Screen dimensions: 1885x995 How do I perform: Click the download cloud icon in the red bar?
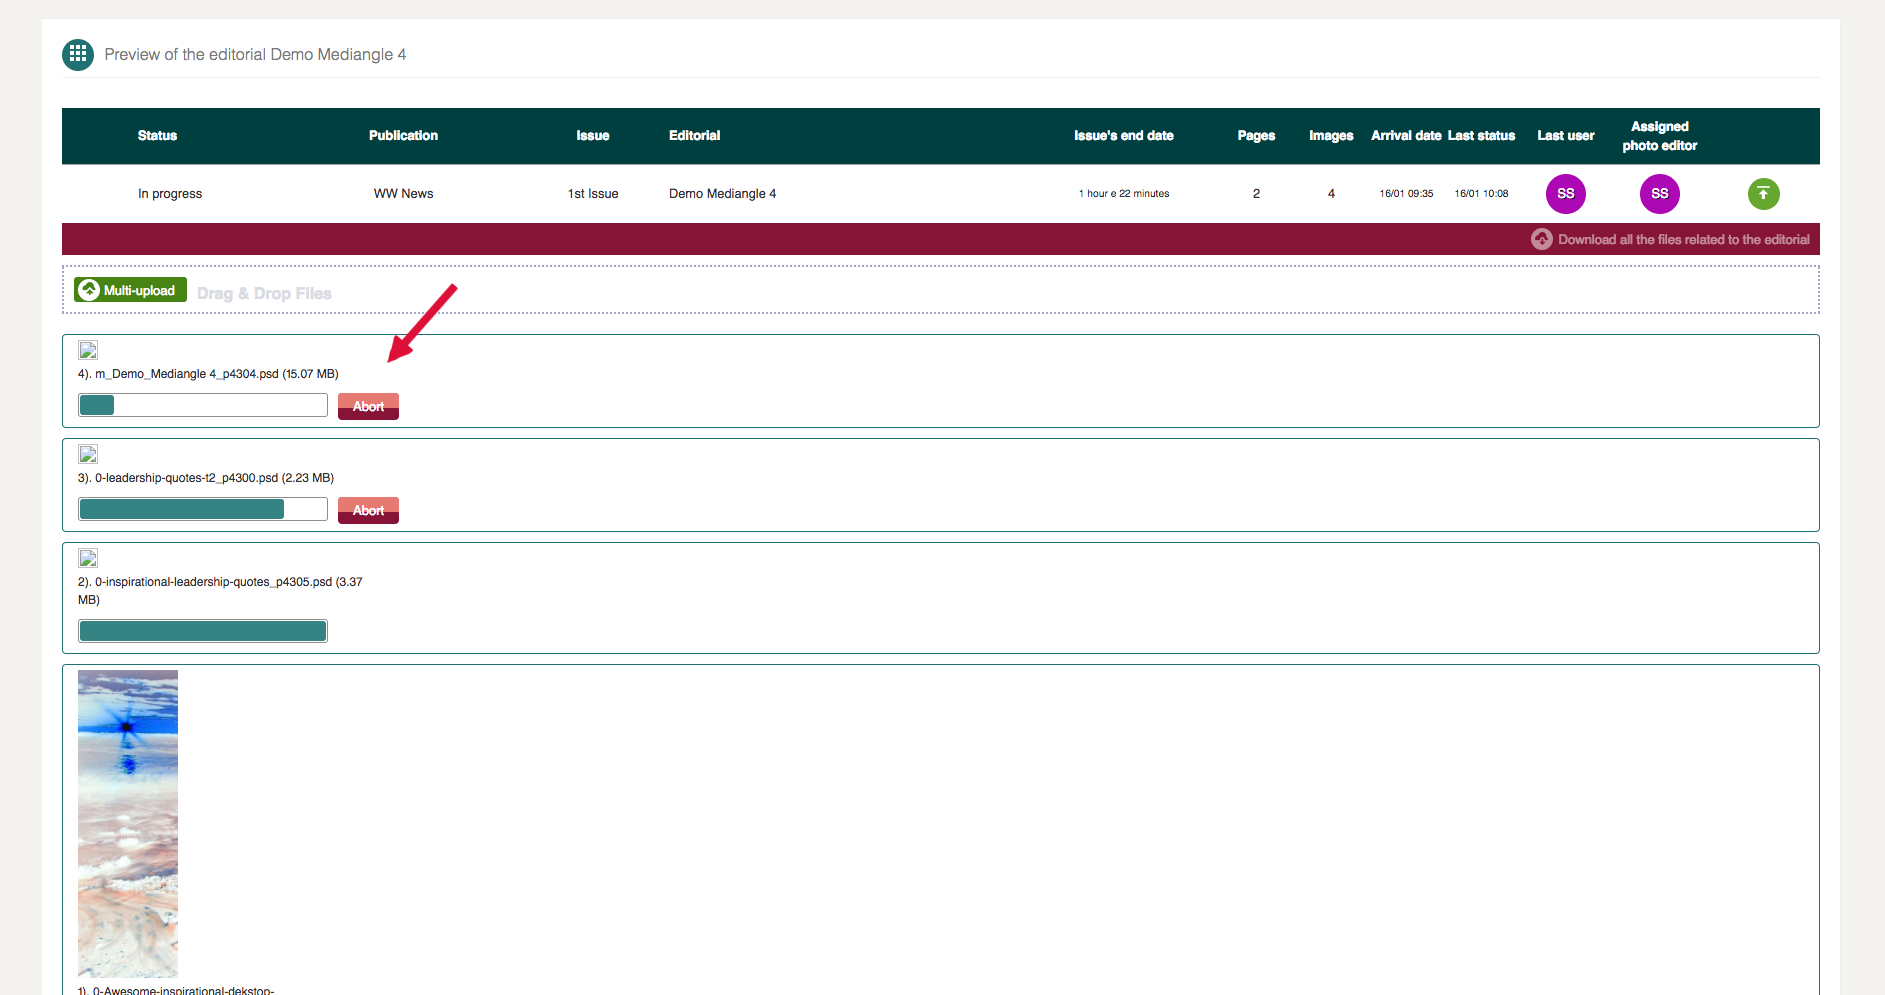1541,239
